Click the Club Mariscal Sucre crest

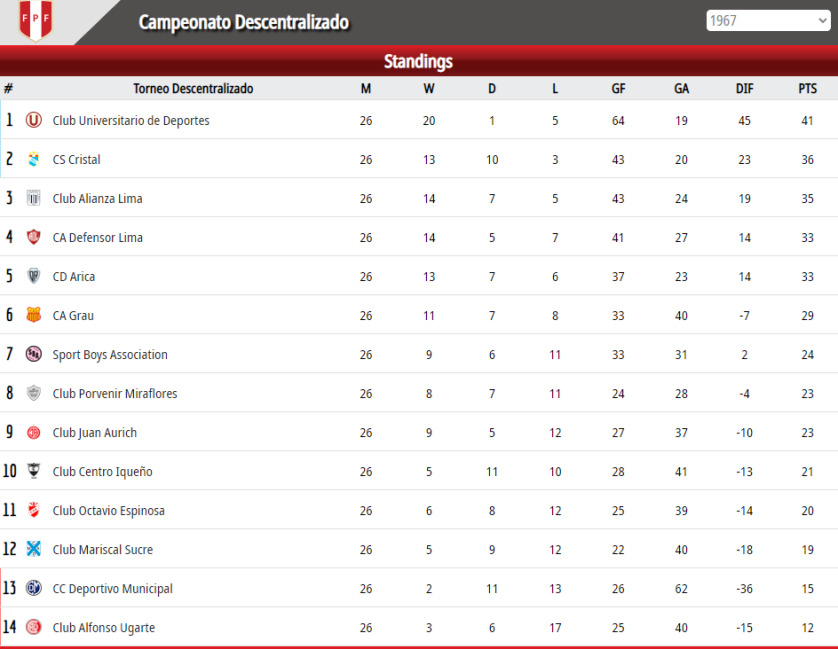click(34, 549)
